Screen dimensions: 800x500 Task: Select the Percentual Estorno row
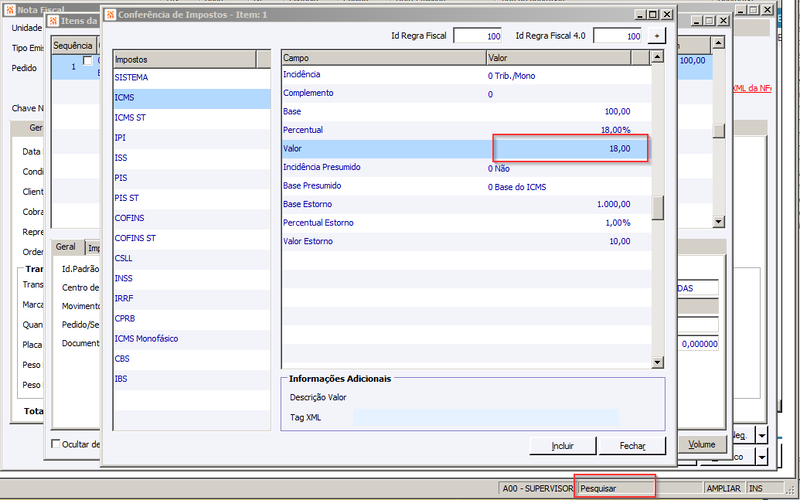point(466,223)
